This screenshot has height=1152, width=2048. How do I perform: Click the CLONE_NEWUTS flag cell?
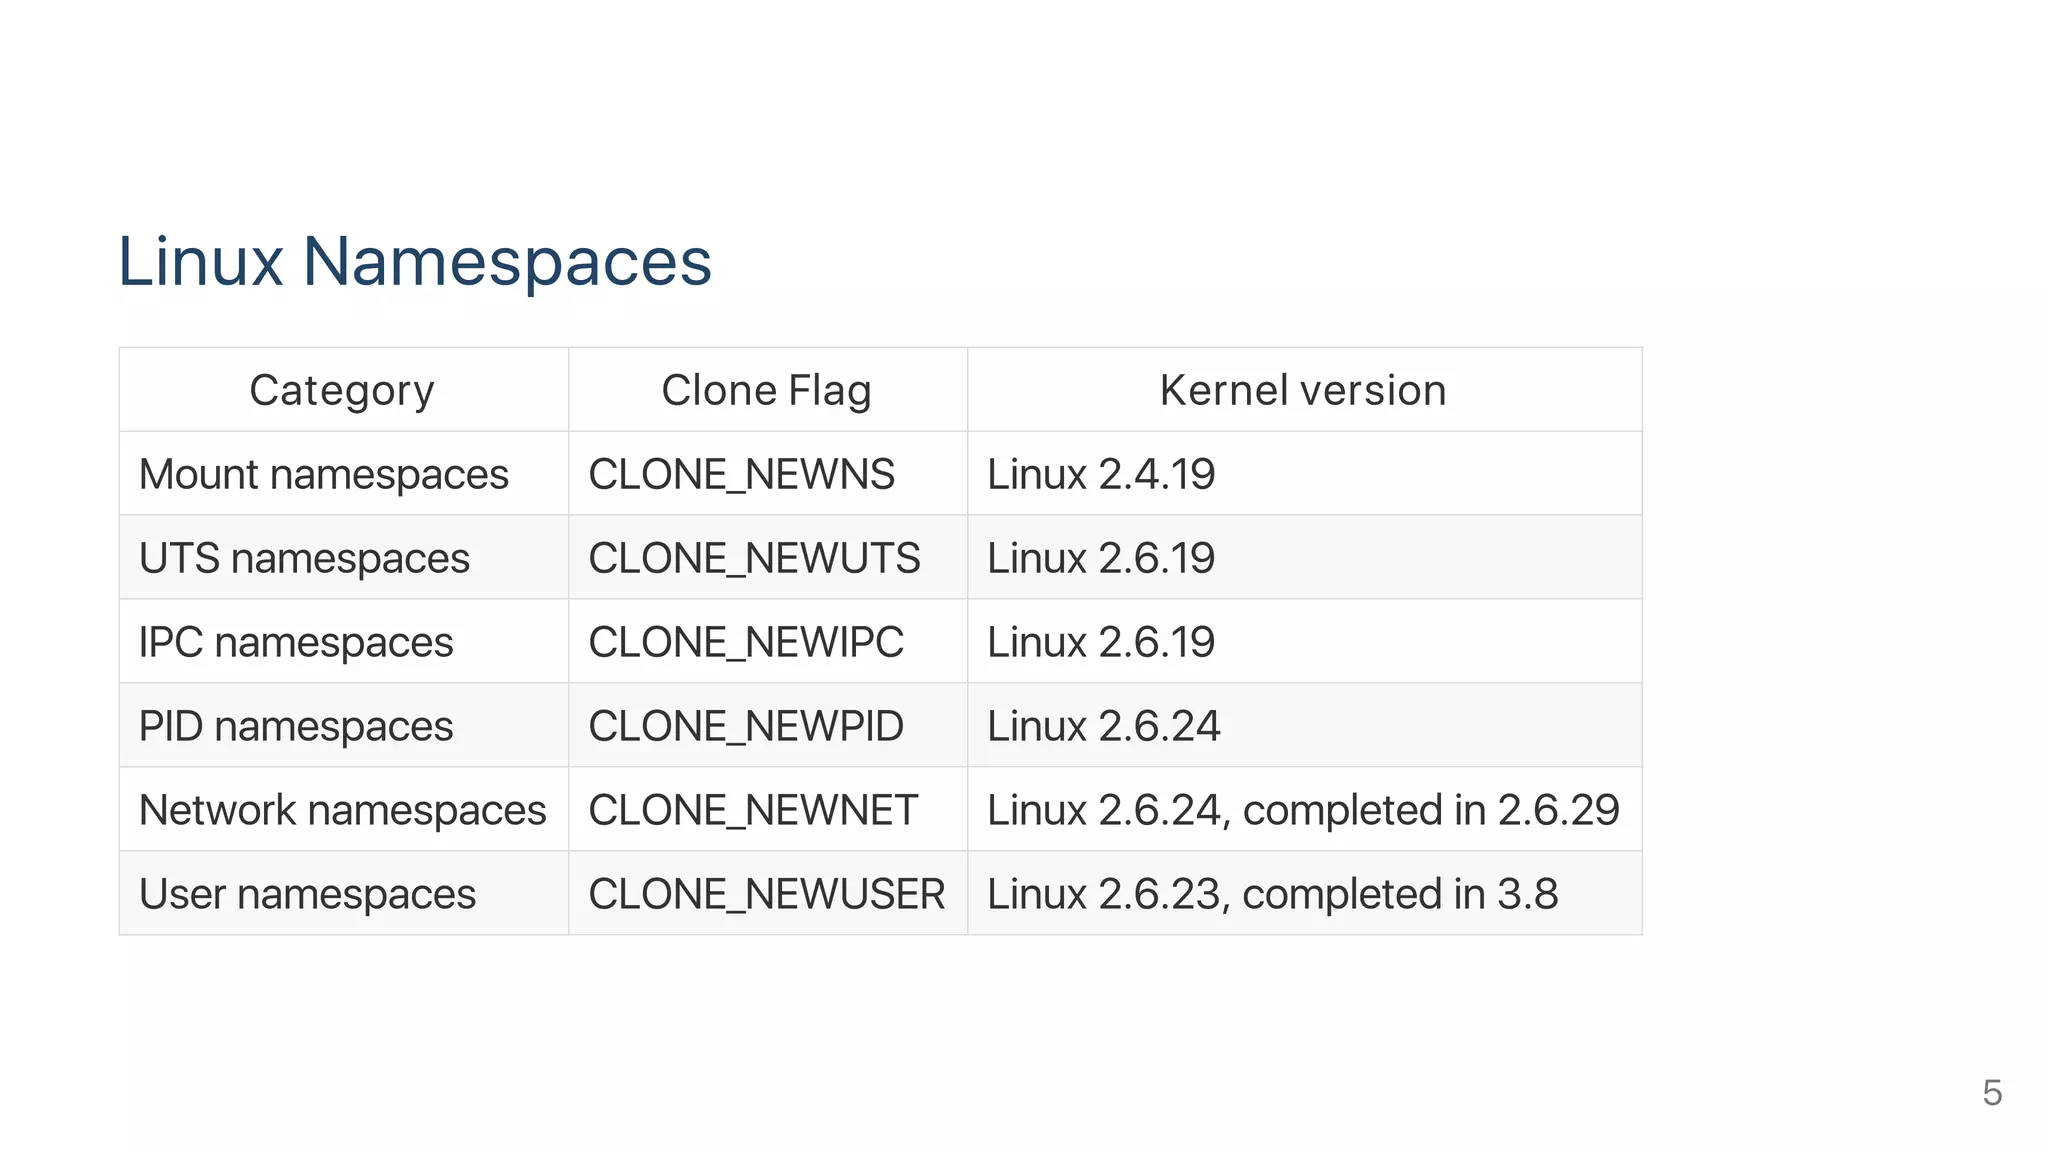click(x=754, y=558)
